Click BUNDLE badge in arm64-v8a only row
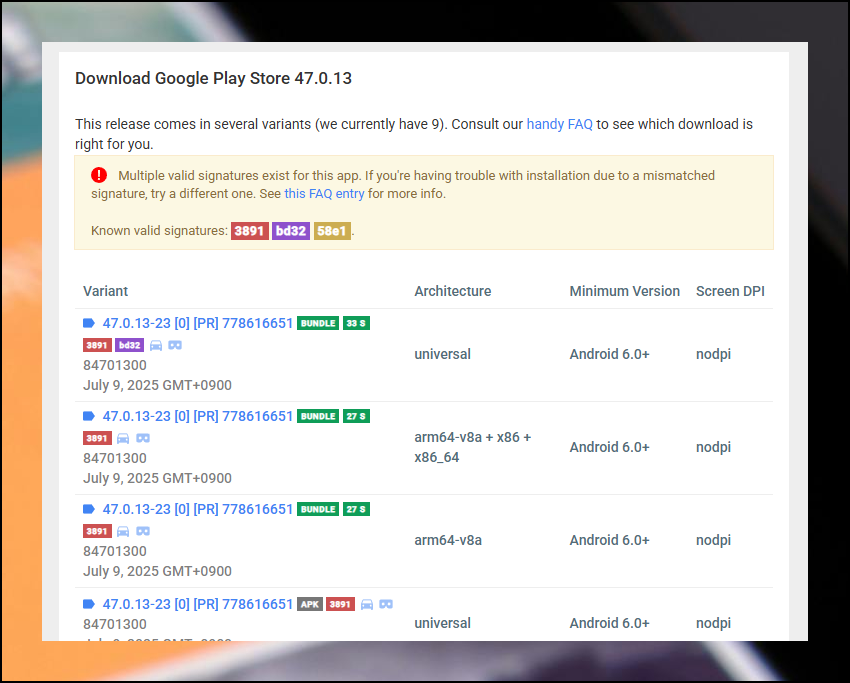The image size is (850, 683). (x=318, y=510)
